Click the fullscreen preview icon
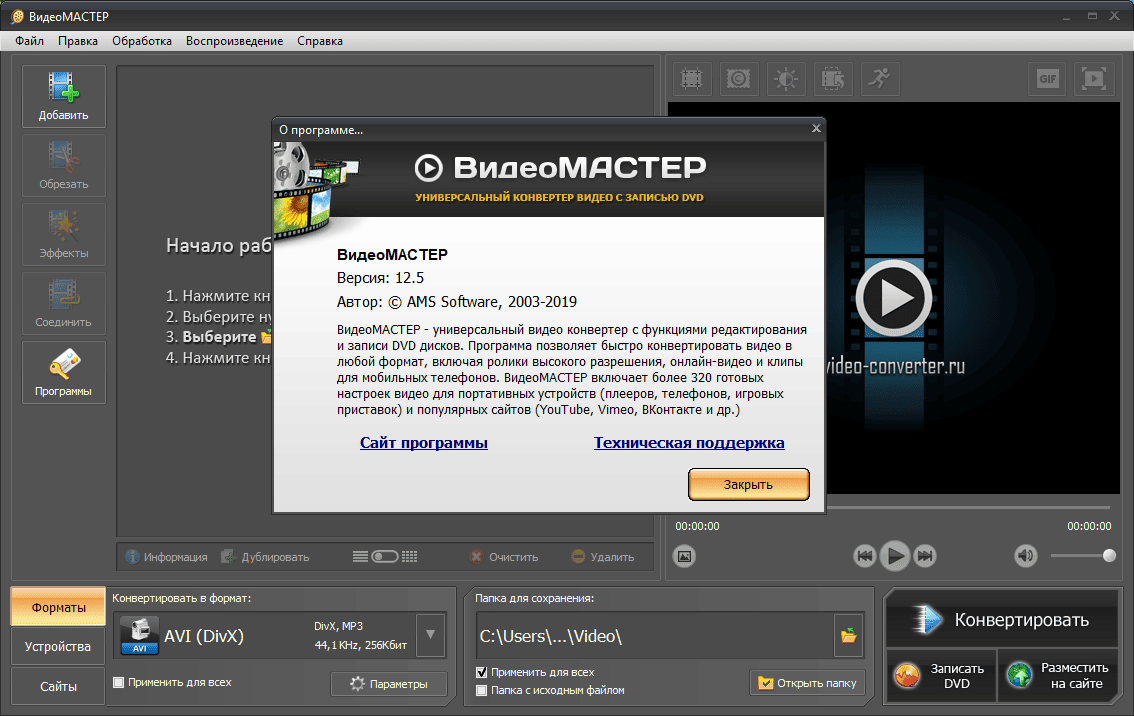 coord(1094,78)
